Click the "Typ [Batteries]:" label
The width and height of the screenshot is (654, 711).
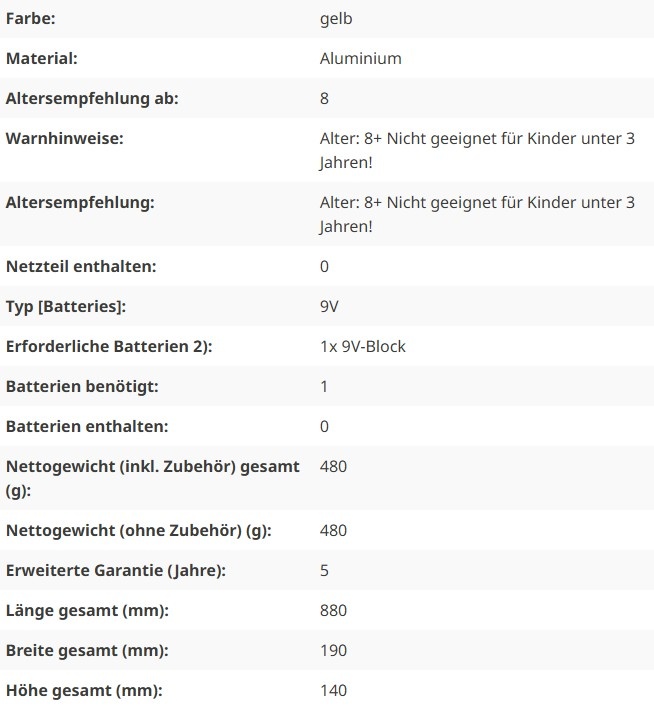(66, 306)
